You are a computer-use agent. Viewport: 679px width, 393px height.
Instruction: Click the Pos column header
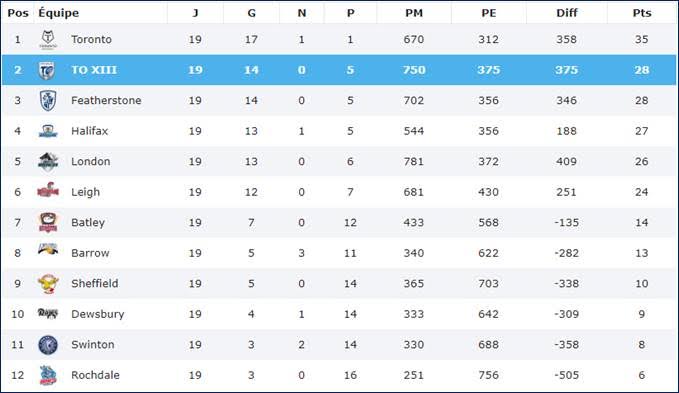tap(18, 13)
